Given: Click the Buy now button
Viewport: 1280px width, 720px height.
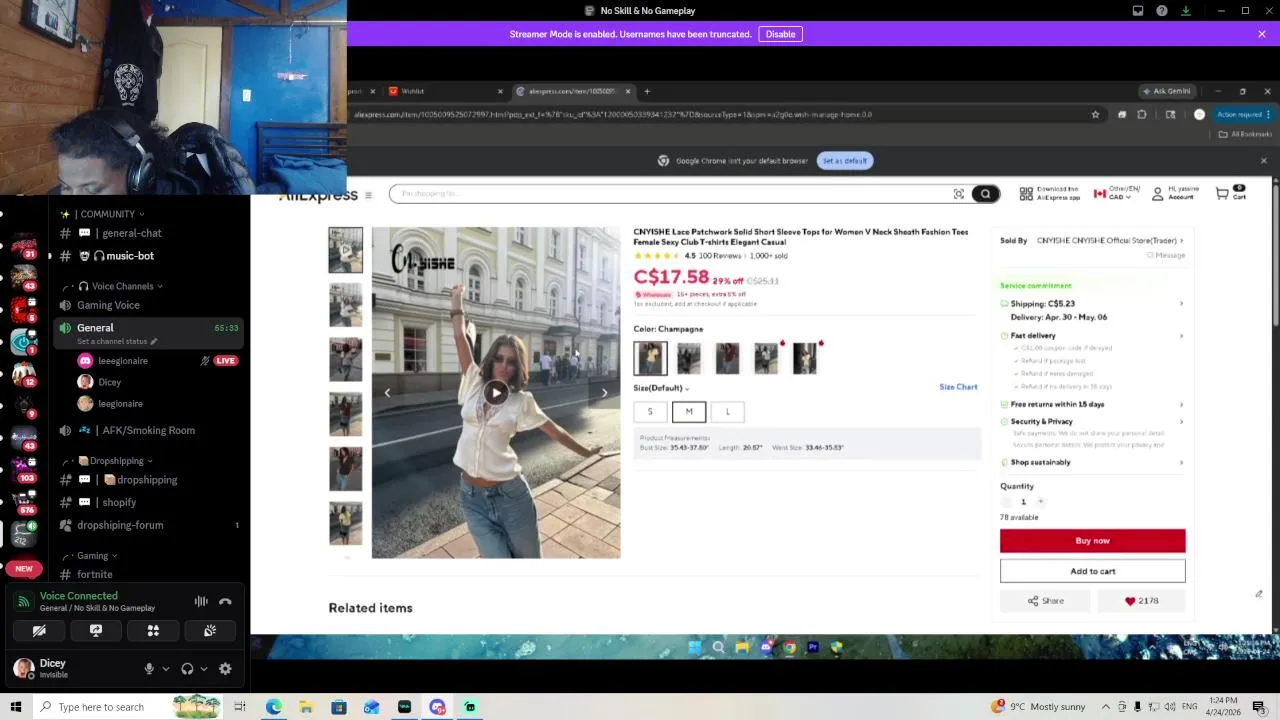Looking at the screenshot, I should point(1092,541).
